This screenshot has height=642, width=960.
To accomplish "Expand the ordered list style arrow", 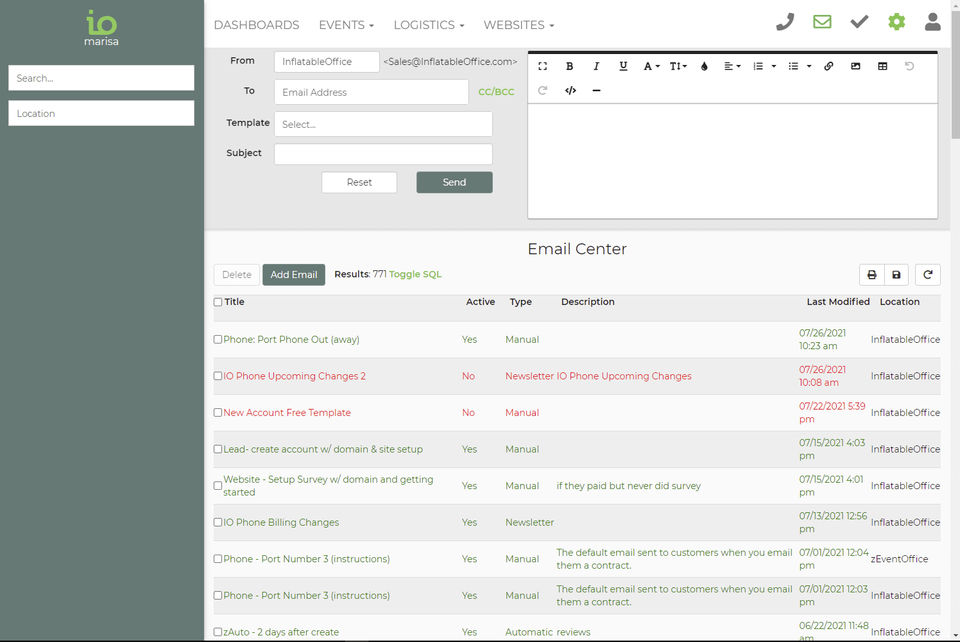I will click(x=774, y=66).
